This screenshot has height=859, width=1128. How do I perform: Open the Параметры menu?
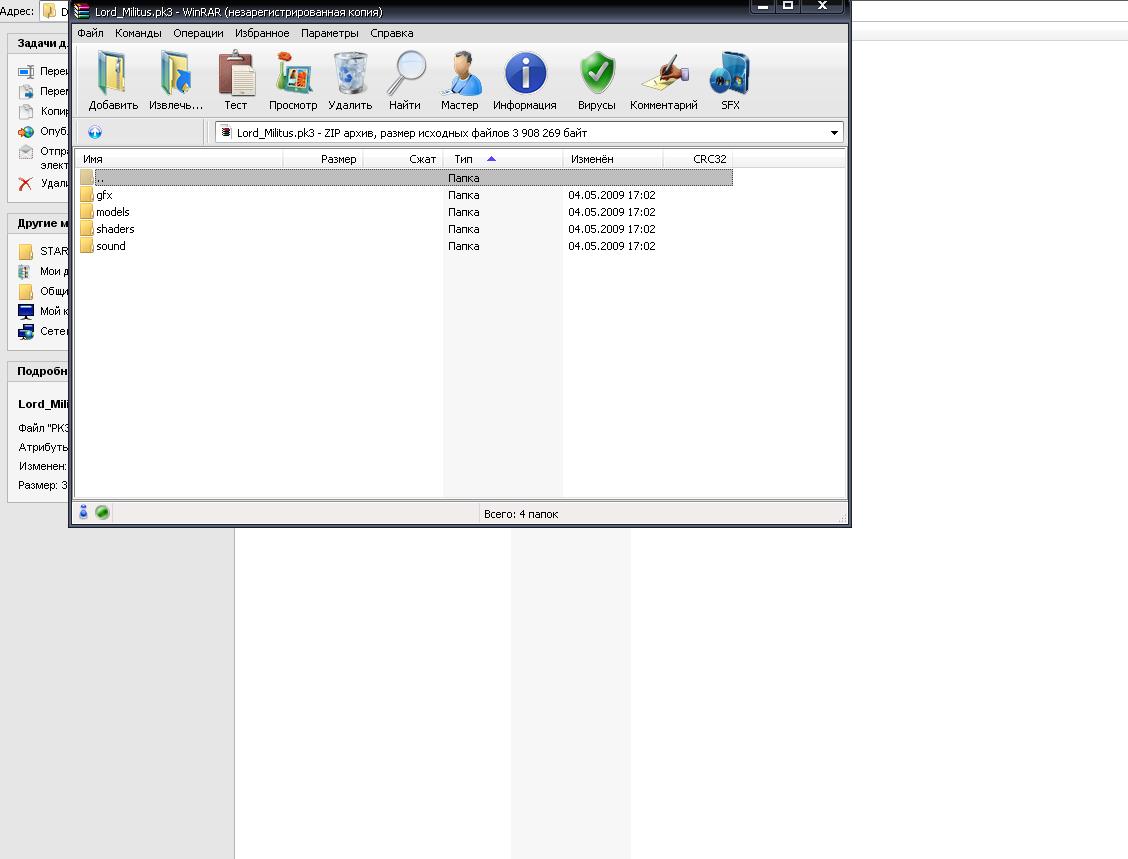point(329,33)
